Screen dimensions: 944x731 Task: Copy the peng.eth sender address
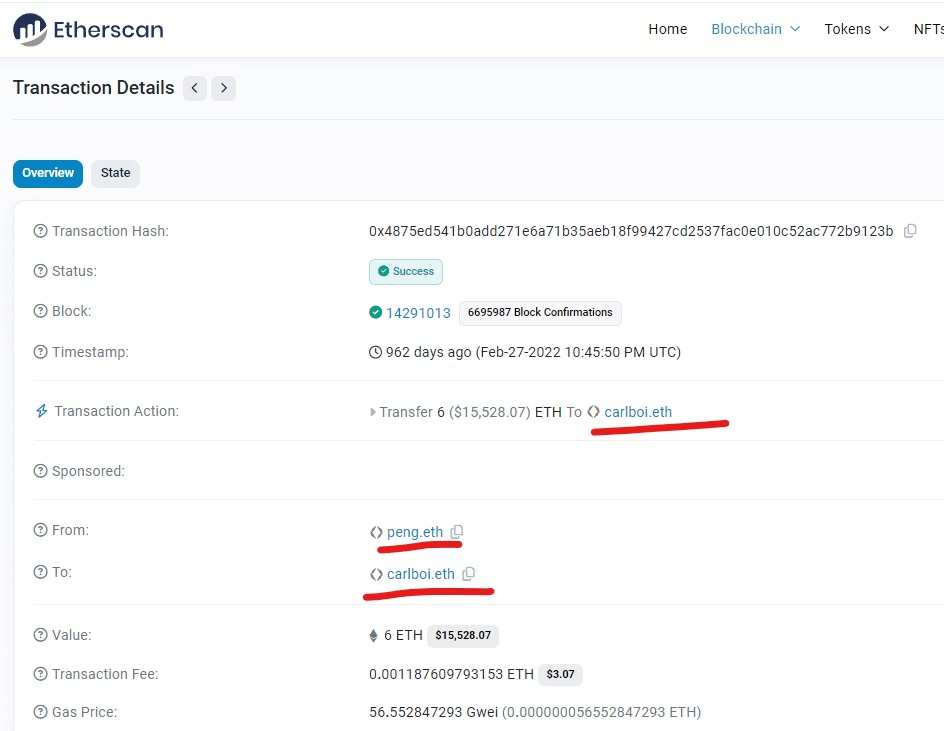pyautogui.click(x=457, y=532)
